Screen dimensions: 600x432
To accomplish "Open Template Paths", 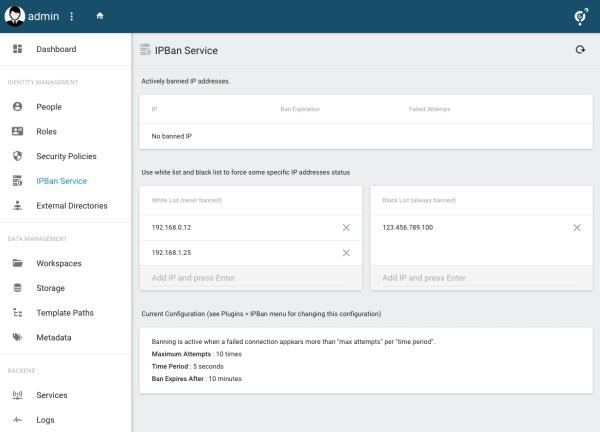I will [65, 313].
